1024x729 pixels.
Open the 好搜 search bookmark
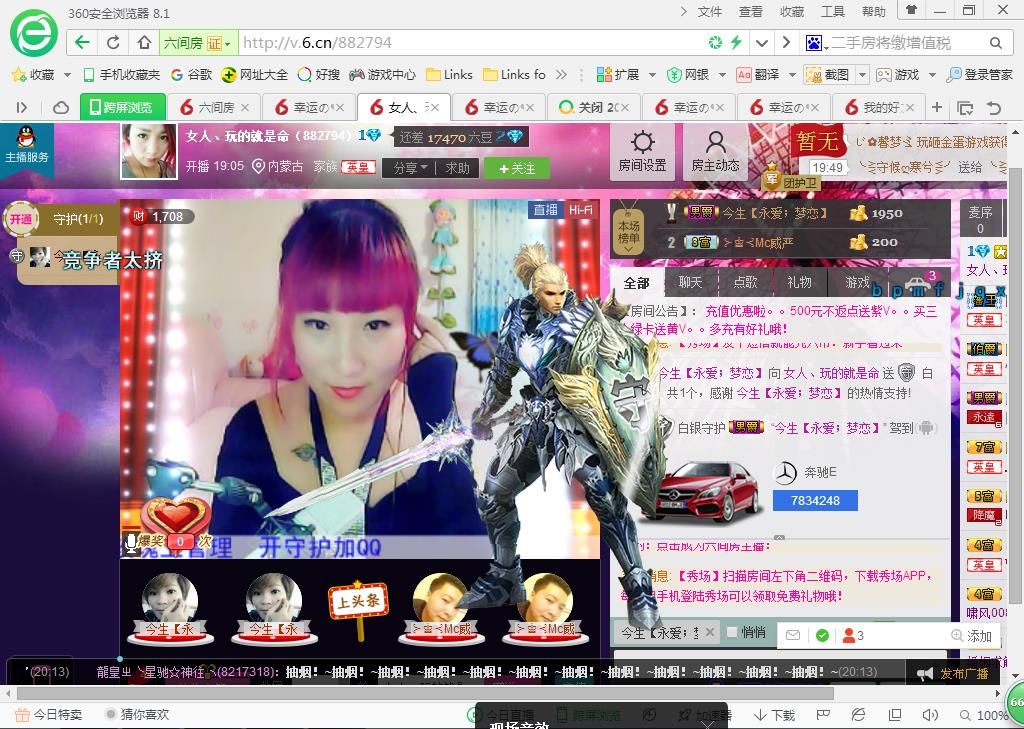pyautogui.click(x=319, y=75)
